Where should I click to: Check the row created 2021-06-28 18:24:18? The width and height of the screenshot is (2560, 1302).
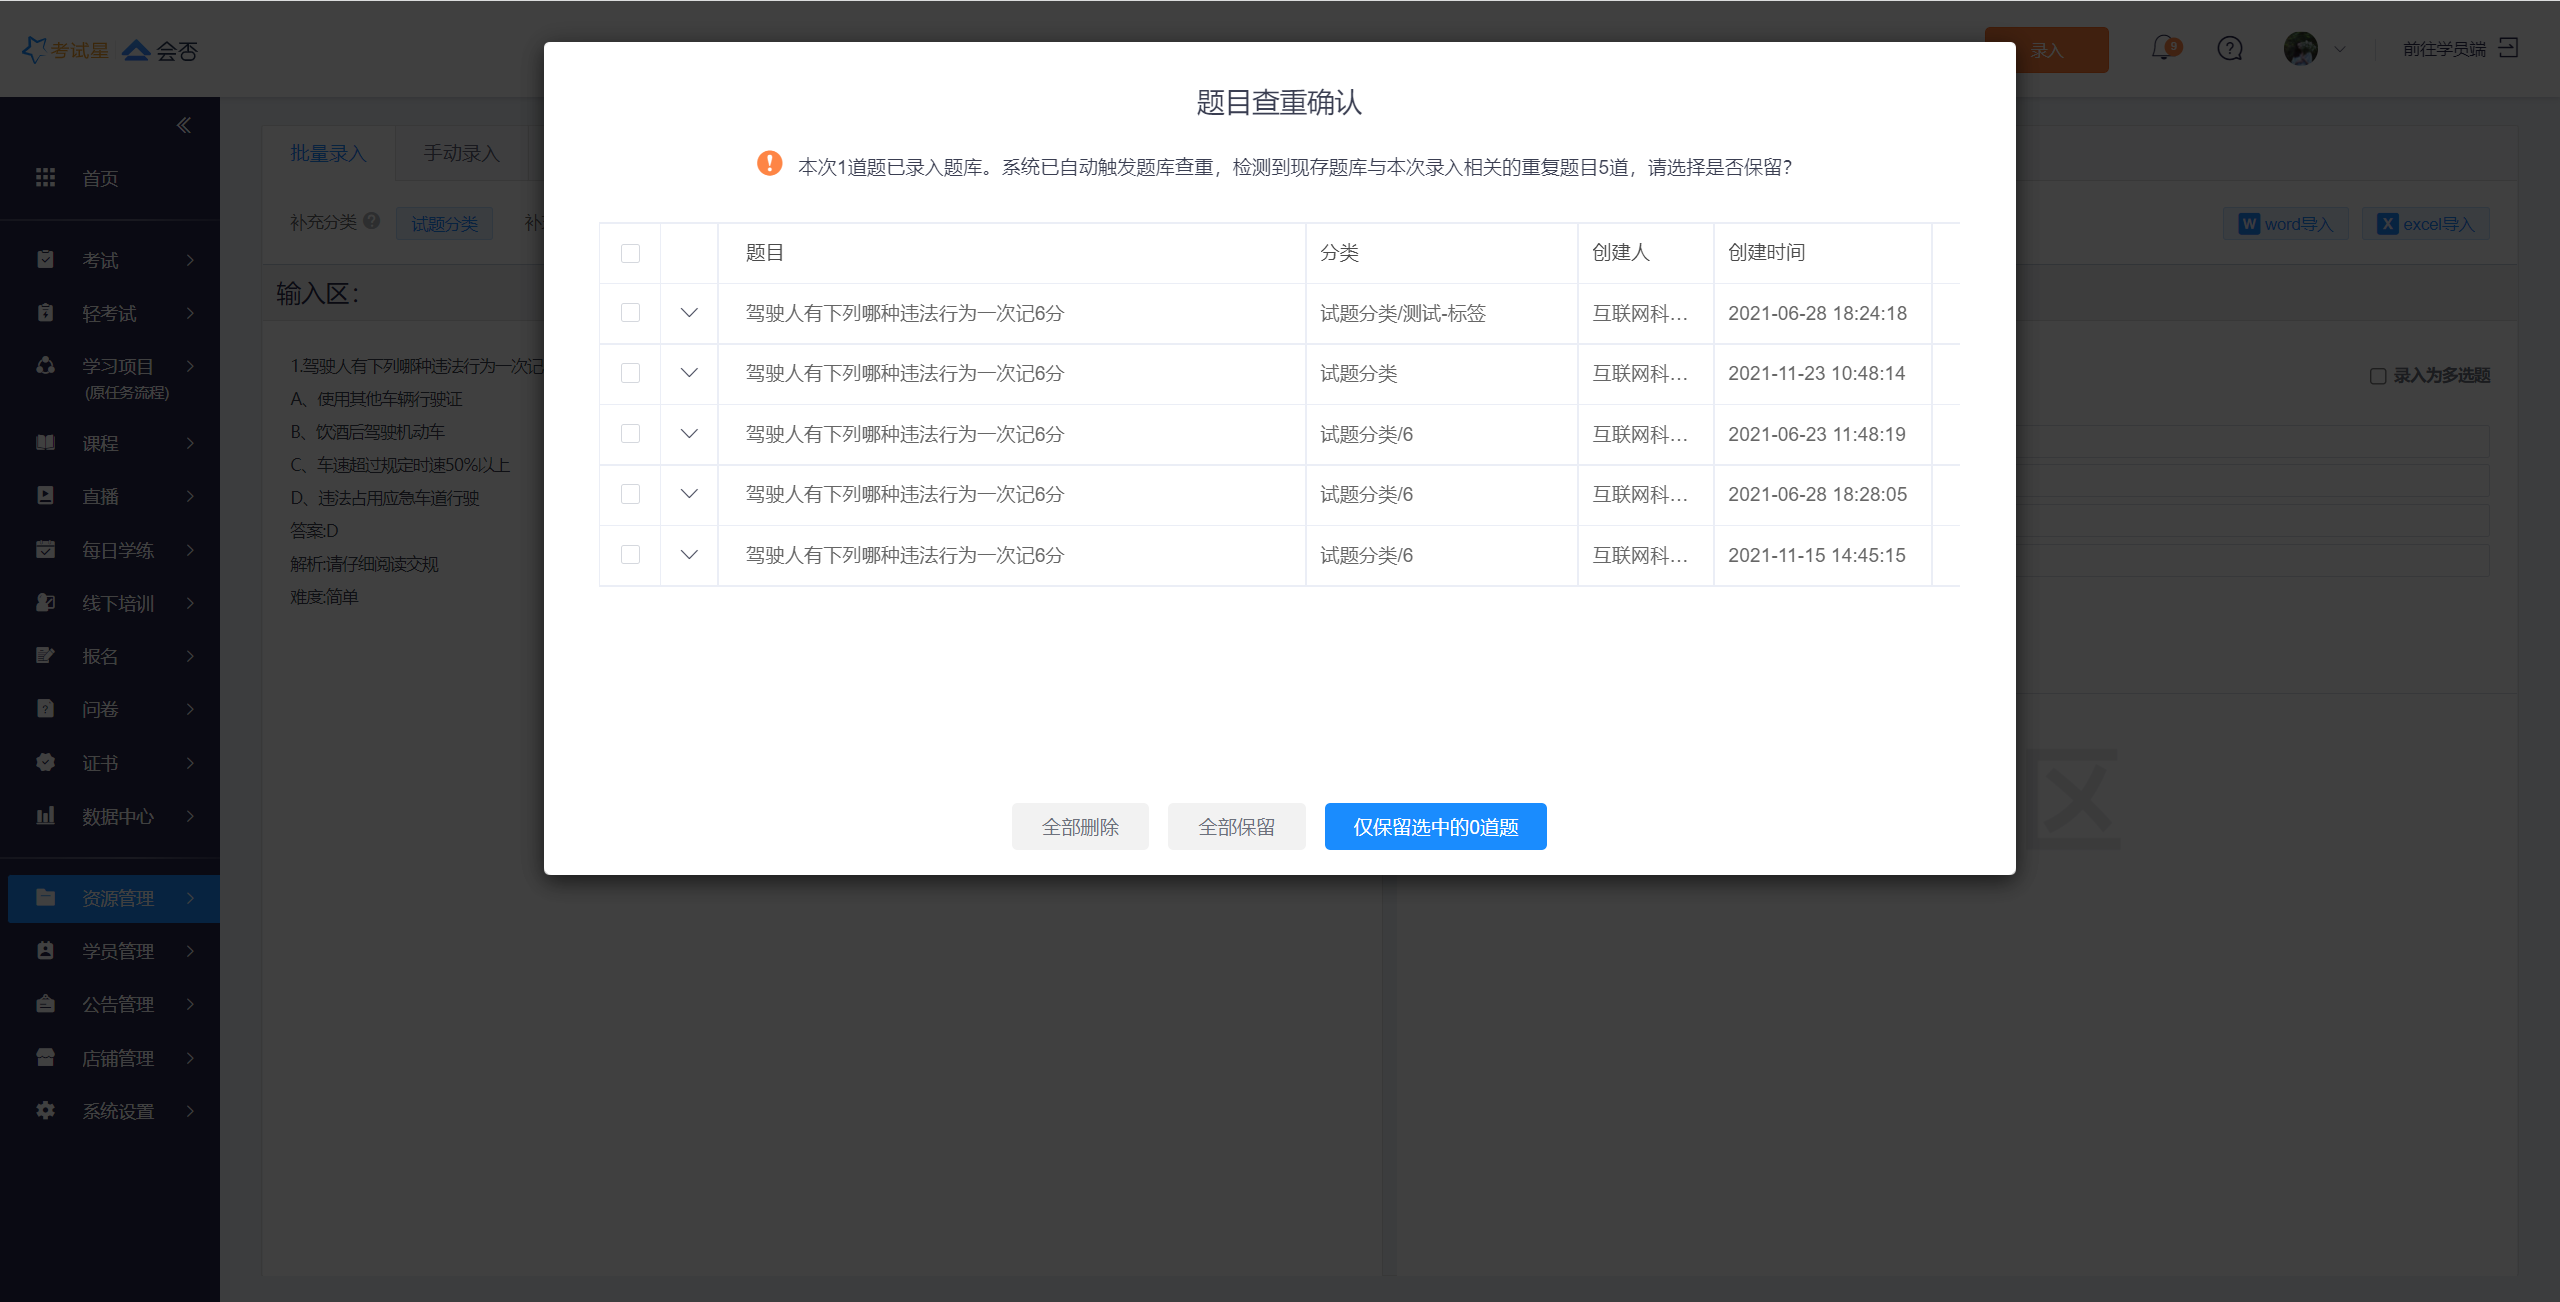630,313
